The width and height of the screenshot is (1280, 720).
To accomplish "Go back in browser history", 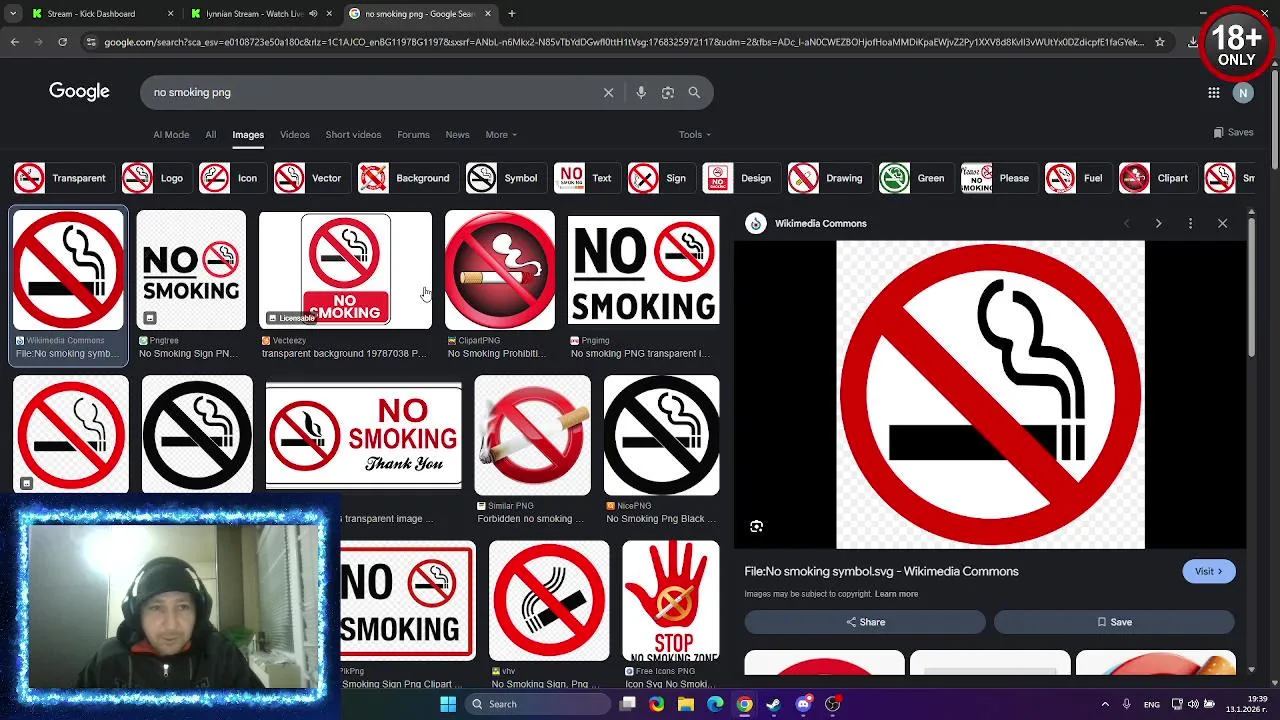I will pos(14,42).
